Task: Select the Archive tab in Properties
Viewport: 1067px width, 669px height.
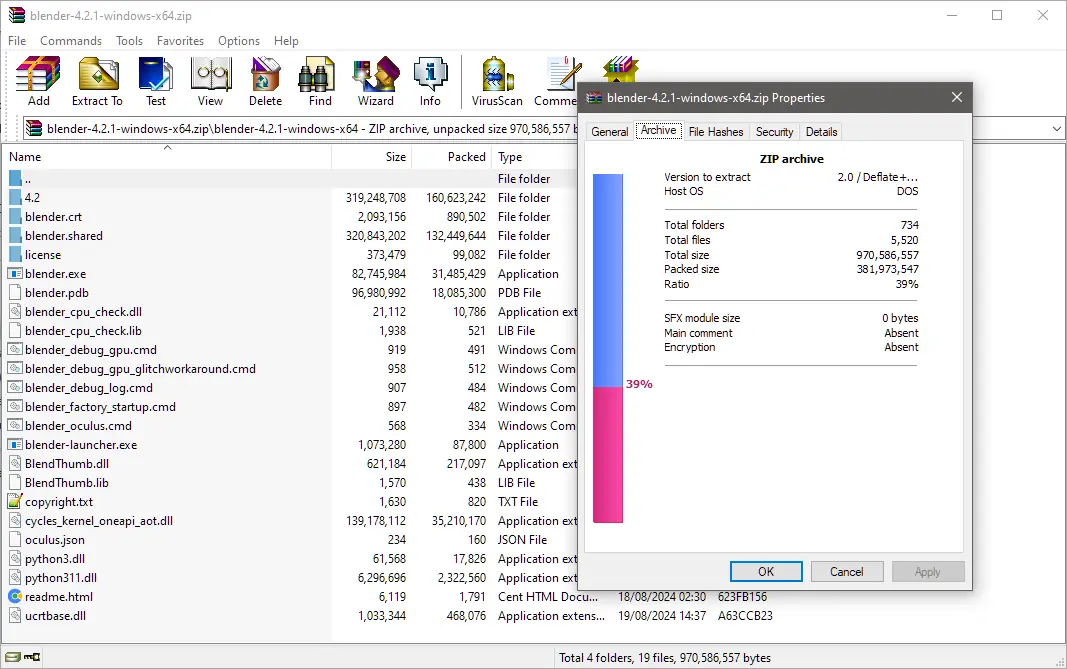Action: coord(659,131)
